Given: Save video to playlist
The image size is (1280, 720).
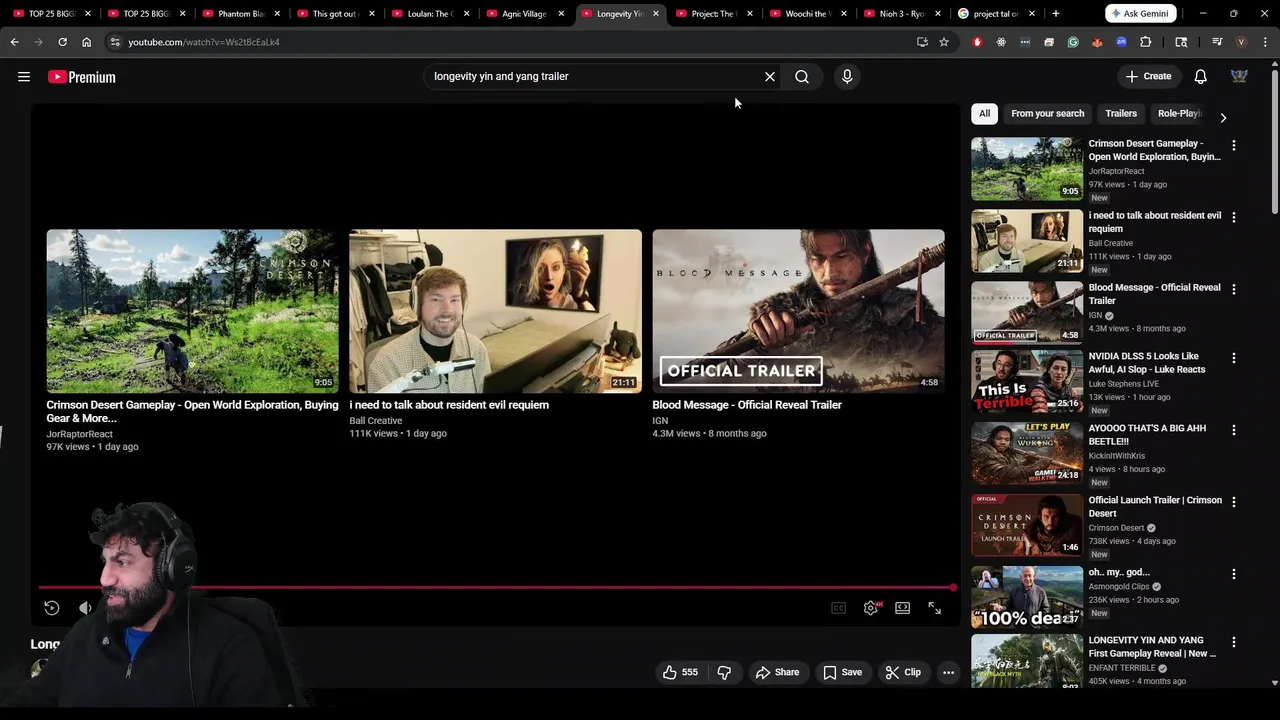Looking at the screenshot, I should [843, 673].
